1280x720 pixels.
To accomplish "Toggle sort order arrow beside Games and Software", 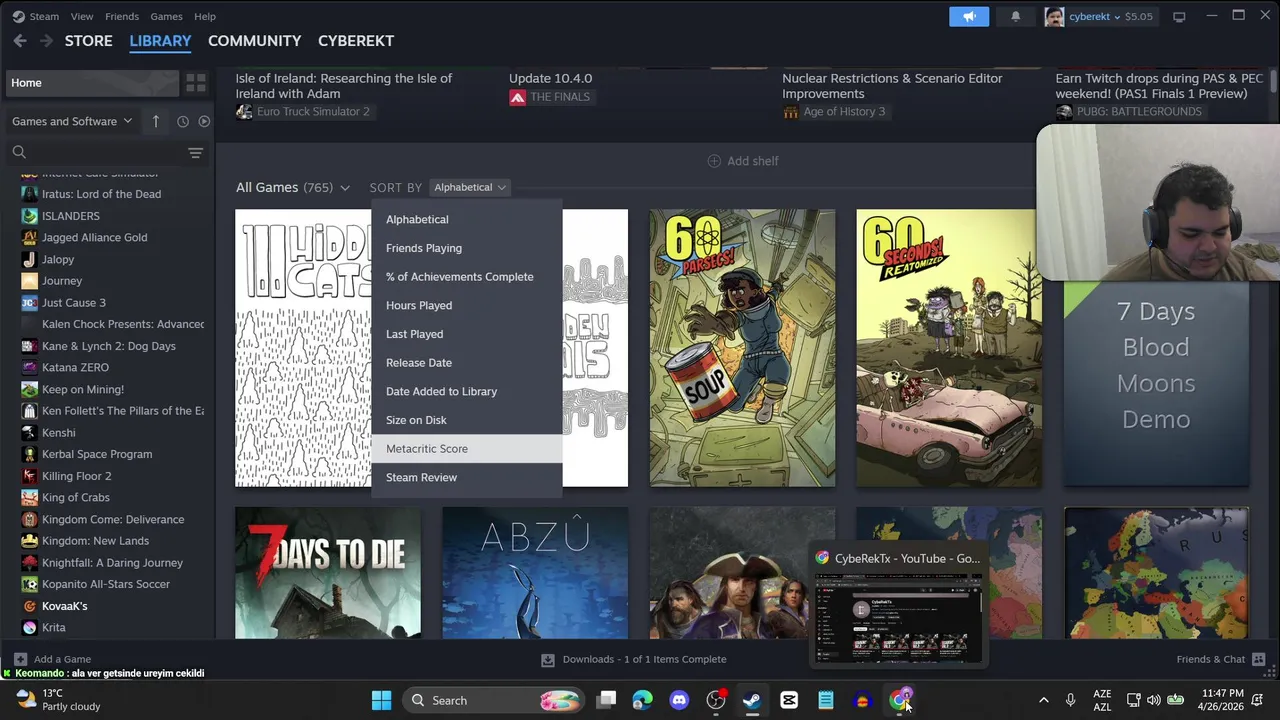I will click(156, 121).
